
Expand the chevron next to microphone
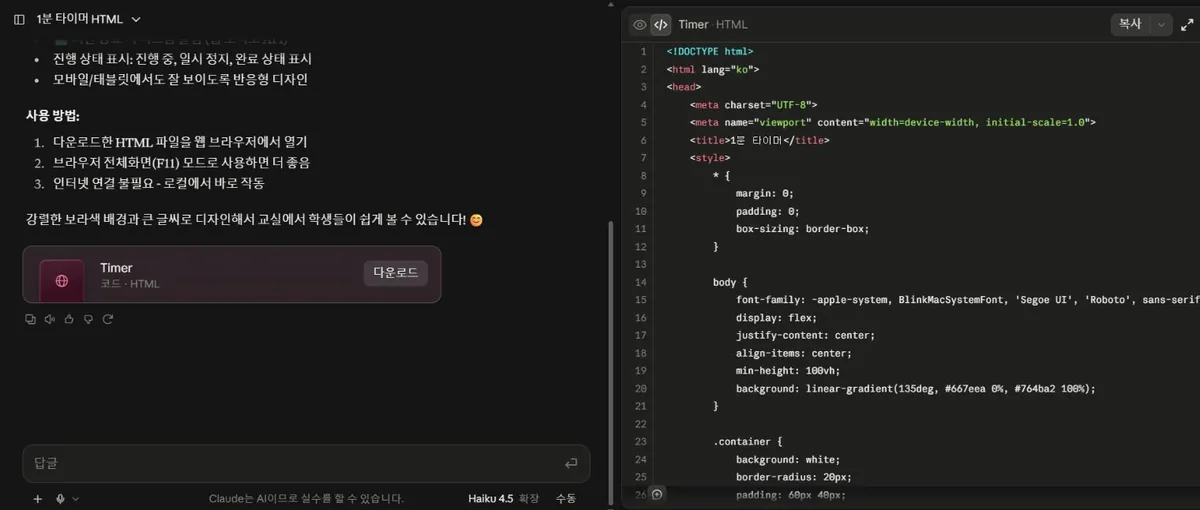point(76,498)
